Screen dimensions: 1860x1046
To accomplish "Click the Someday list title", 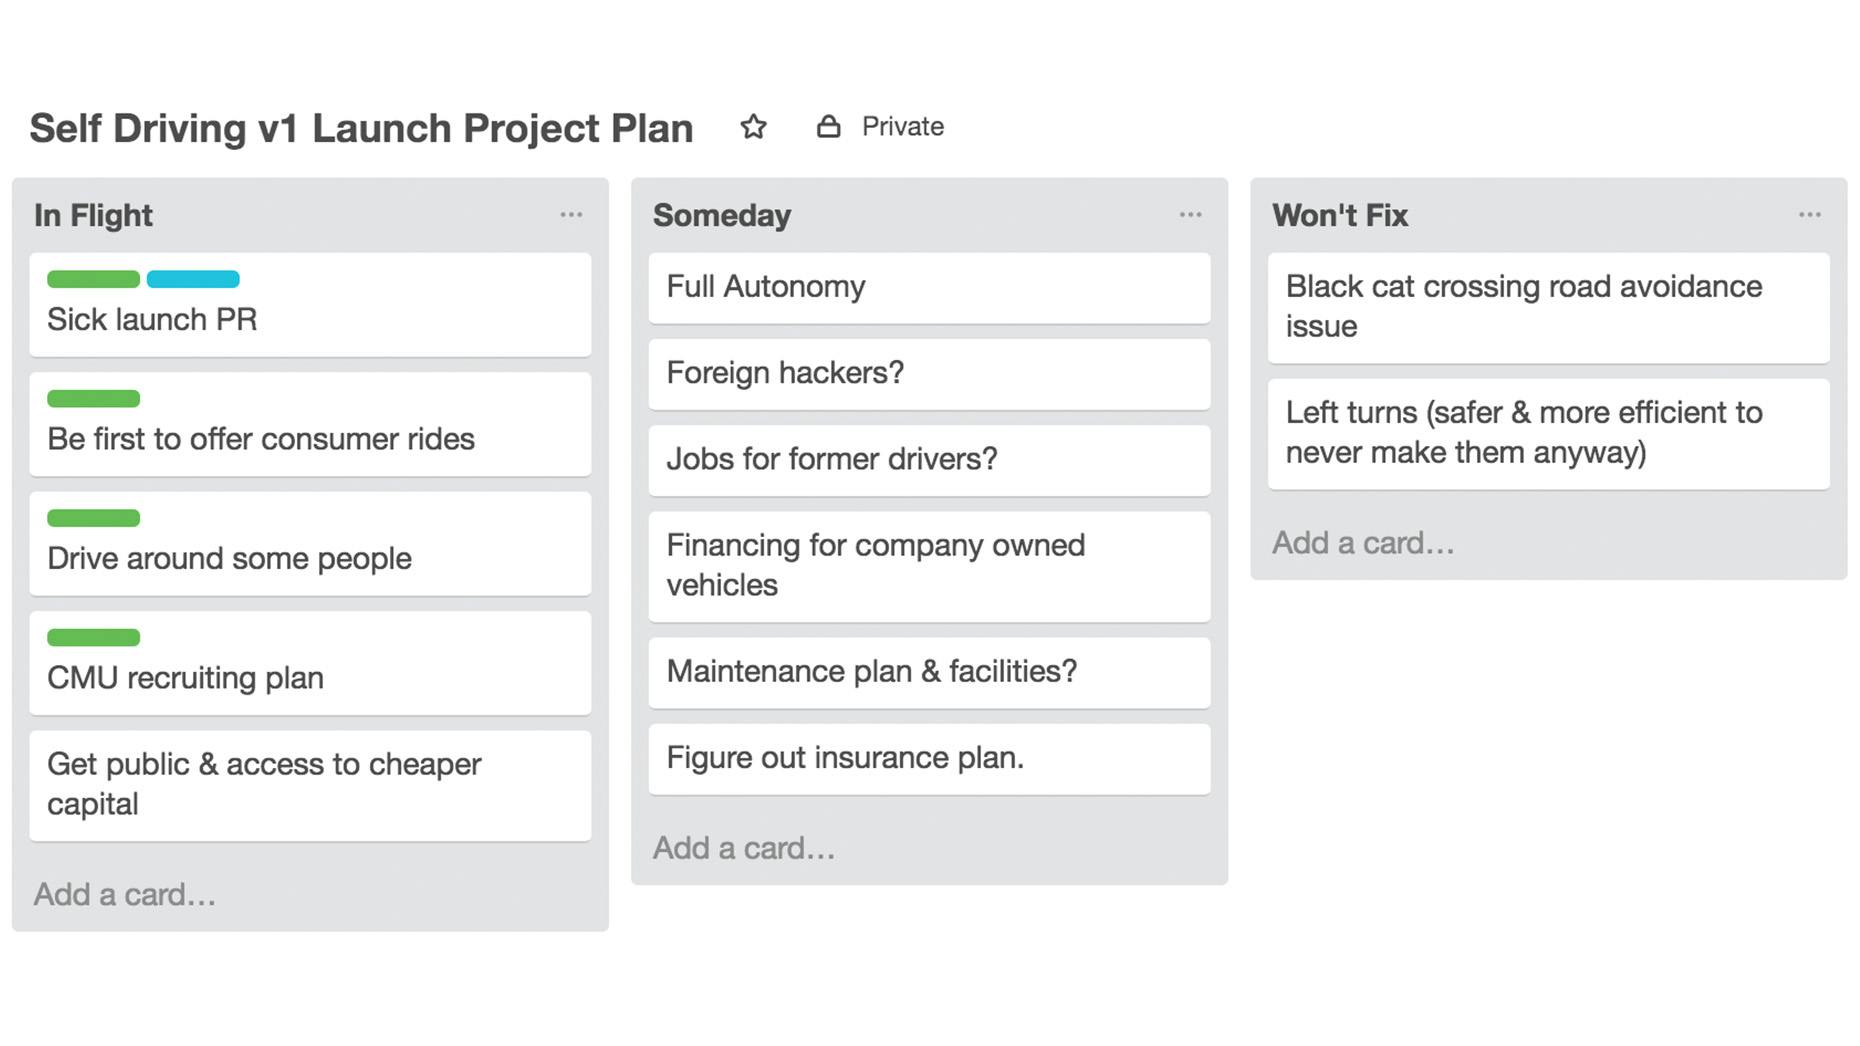I will (722, 216).
